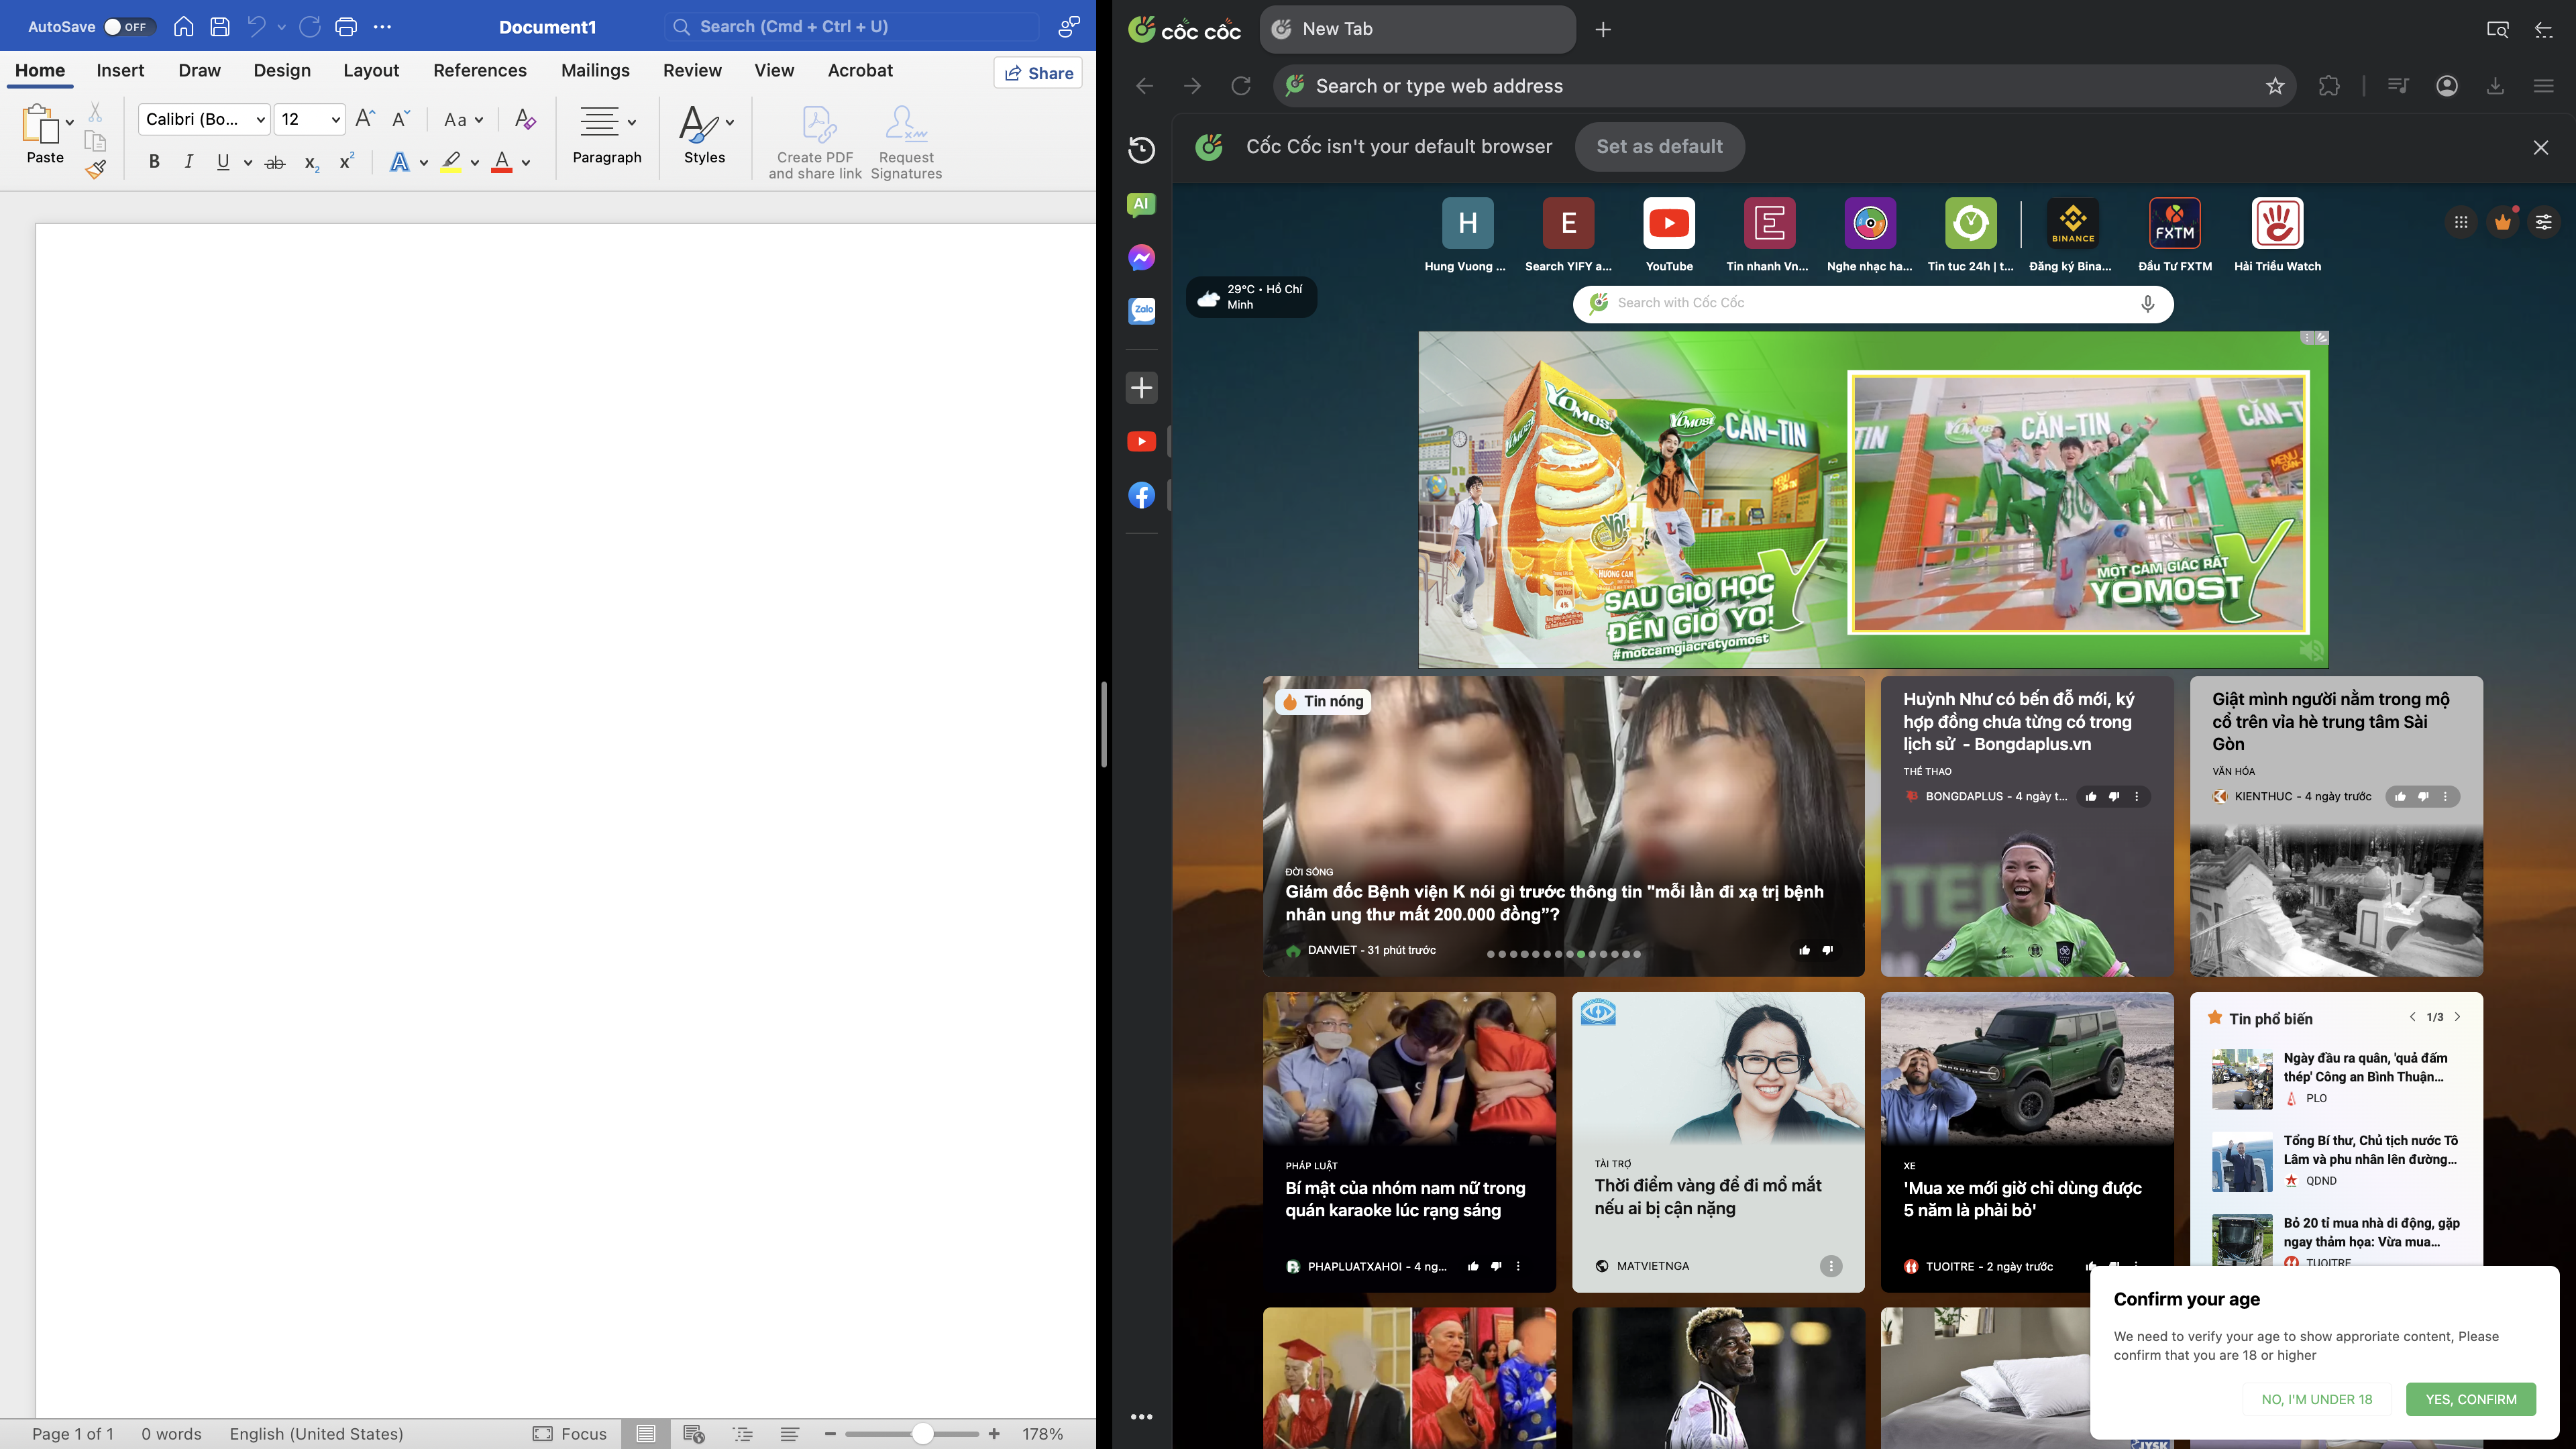Bookmark the page with the star icon
Viewport: 2576px width, 1449px height.
2275,86
